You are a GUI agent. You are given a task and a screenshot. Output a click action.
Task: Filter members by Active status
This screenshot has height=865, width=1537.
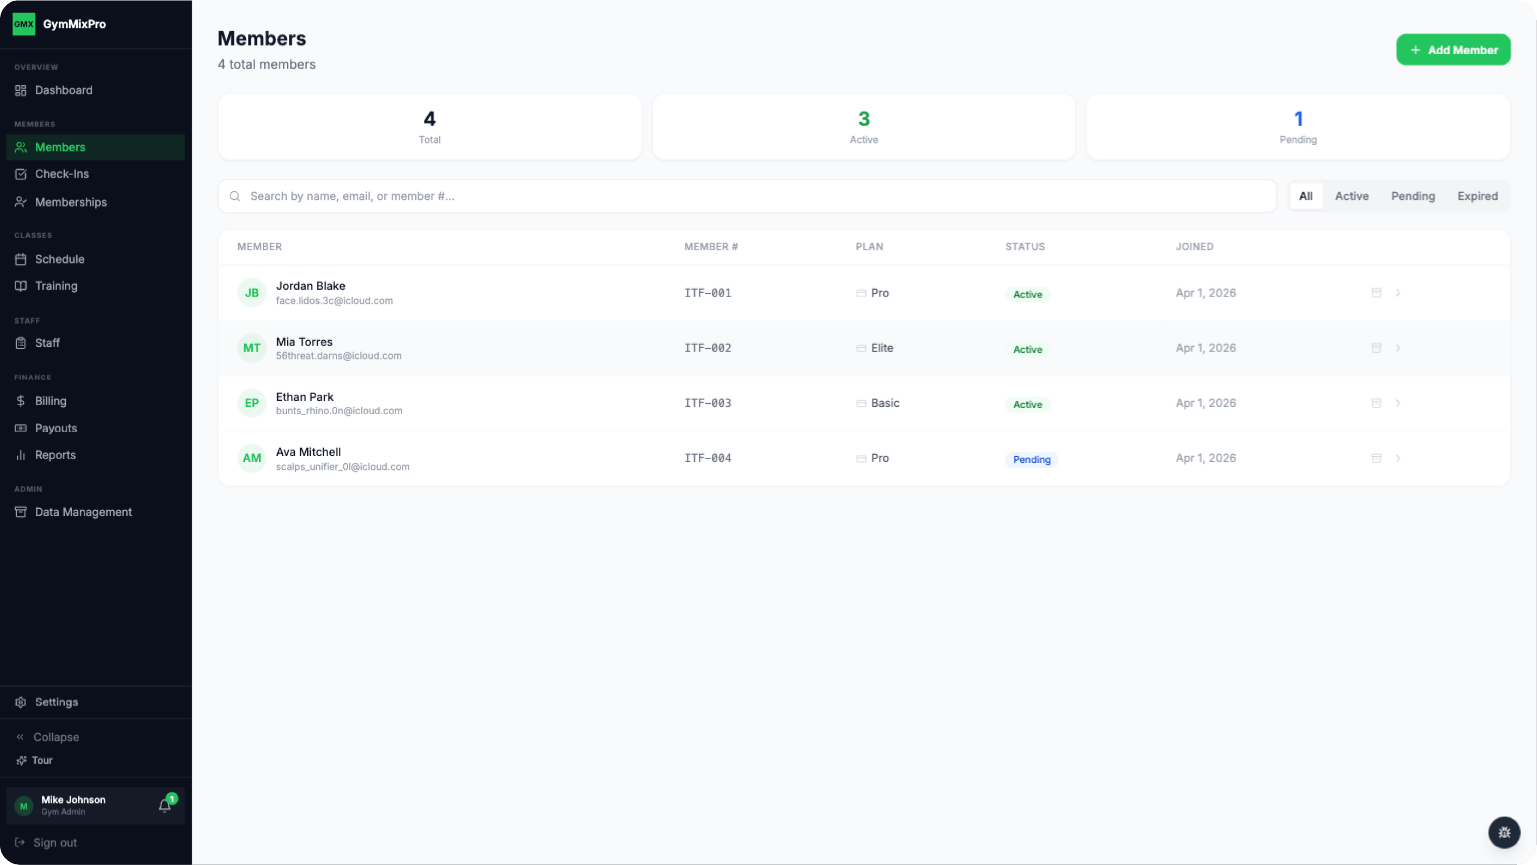(x=1352, y=196)
